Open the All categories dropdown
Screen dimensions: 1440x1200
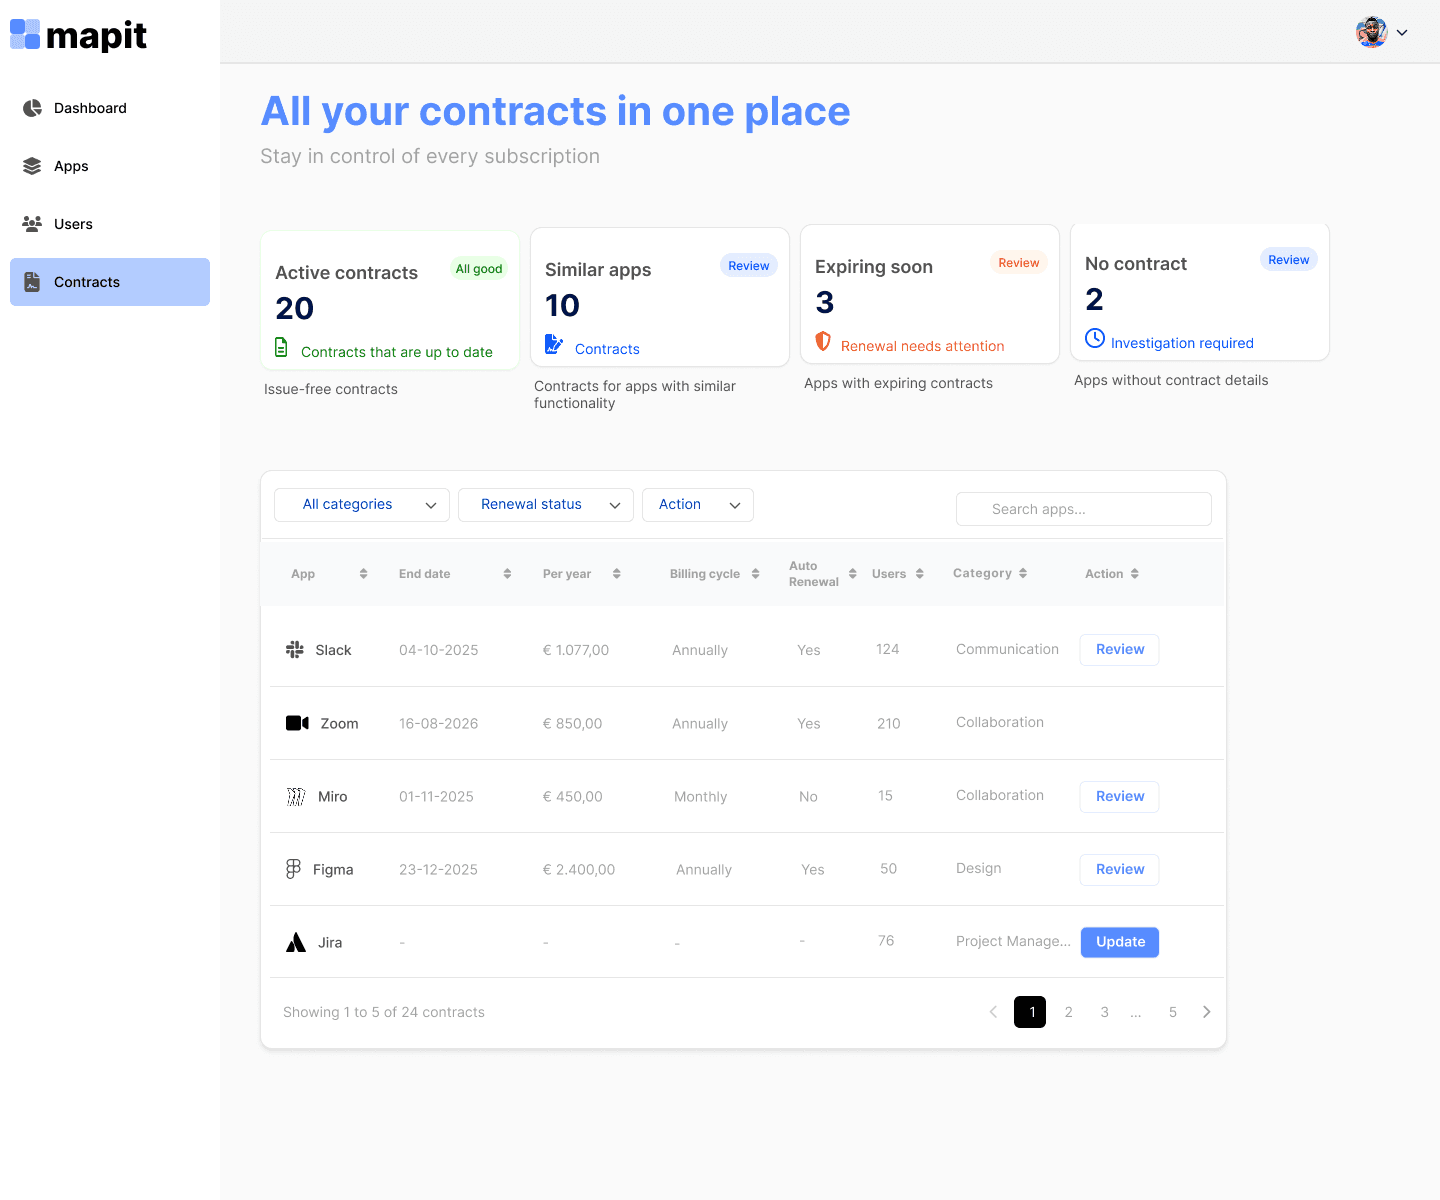point(361,504)
